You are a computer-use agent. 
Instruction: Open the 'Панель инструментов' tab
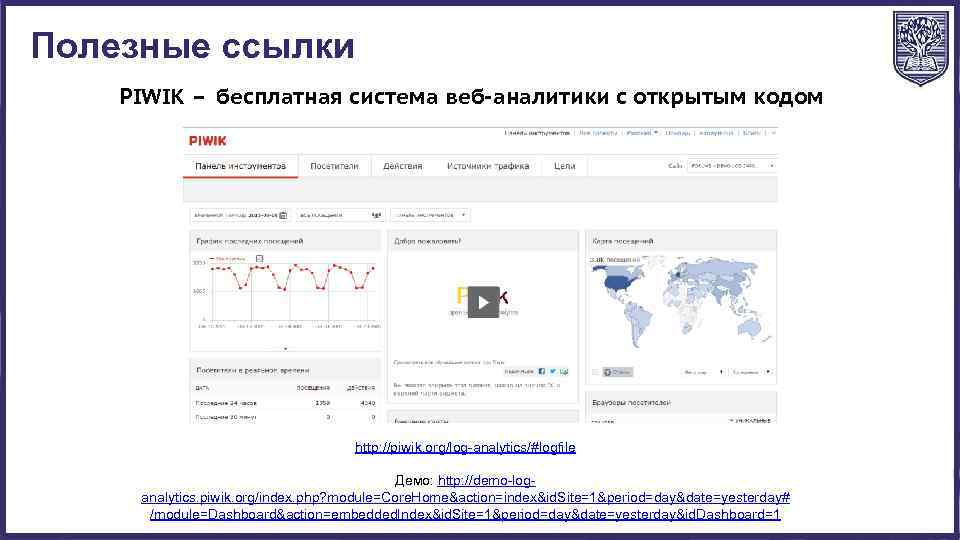pos(240,166)
